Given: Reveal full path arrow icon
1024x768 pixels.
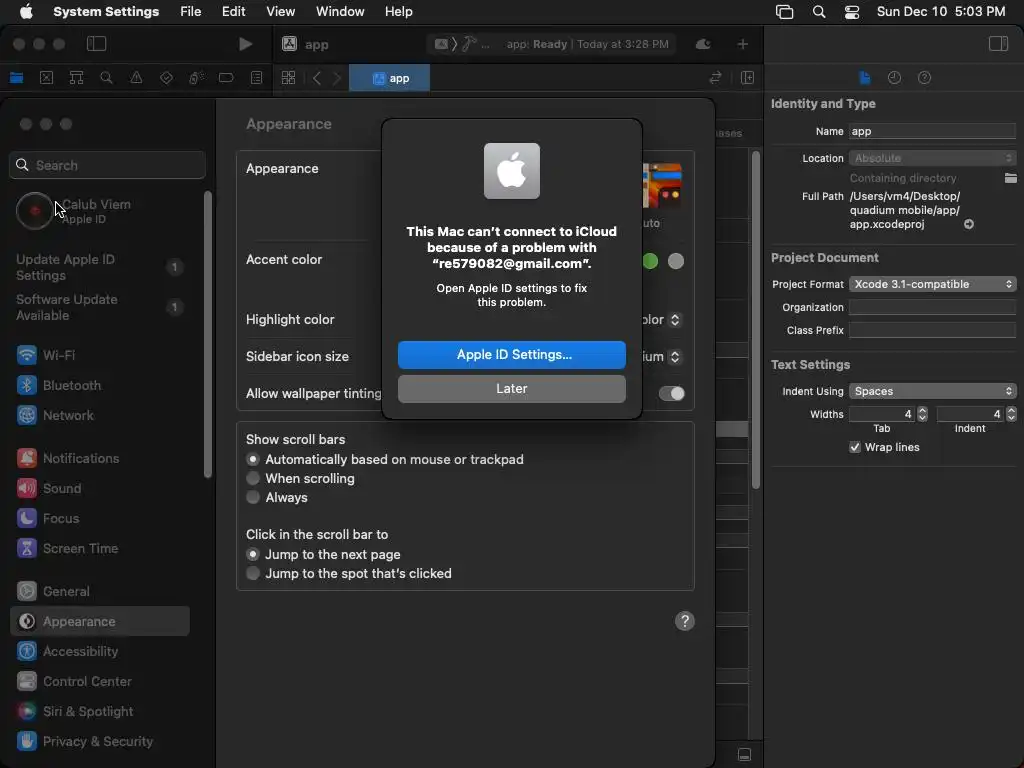Looking at the screenshot, I should coord(969,224).
